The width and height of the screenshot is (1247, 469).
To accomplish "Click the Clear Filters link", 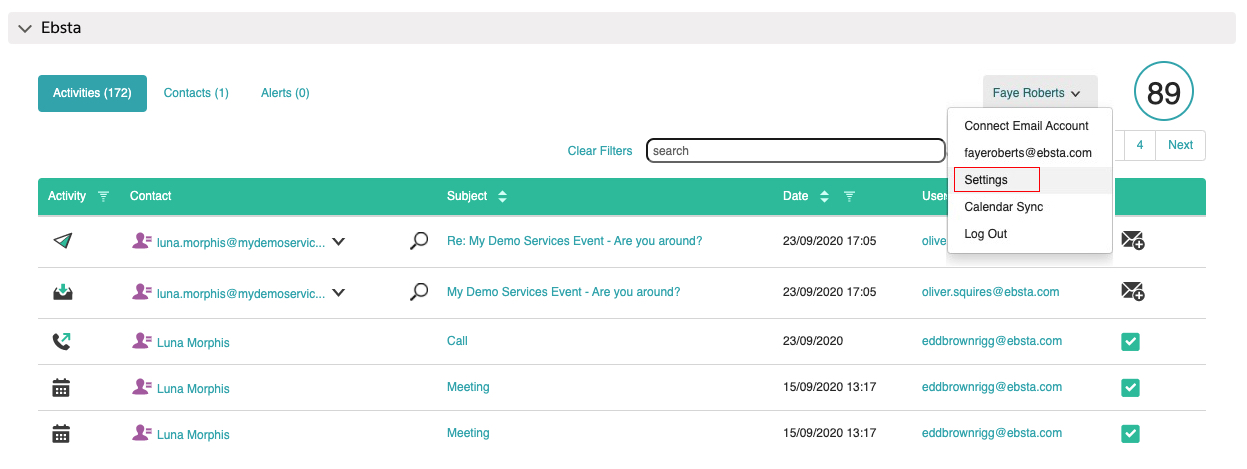I will coord(600,151).
